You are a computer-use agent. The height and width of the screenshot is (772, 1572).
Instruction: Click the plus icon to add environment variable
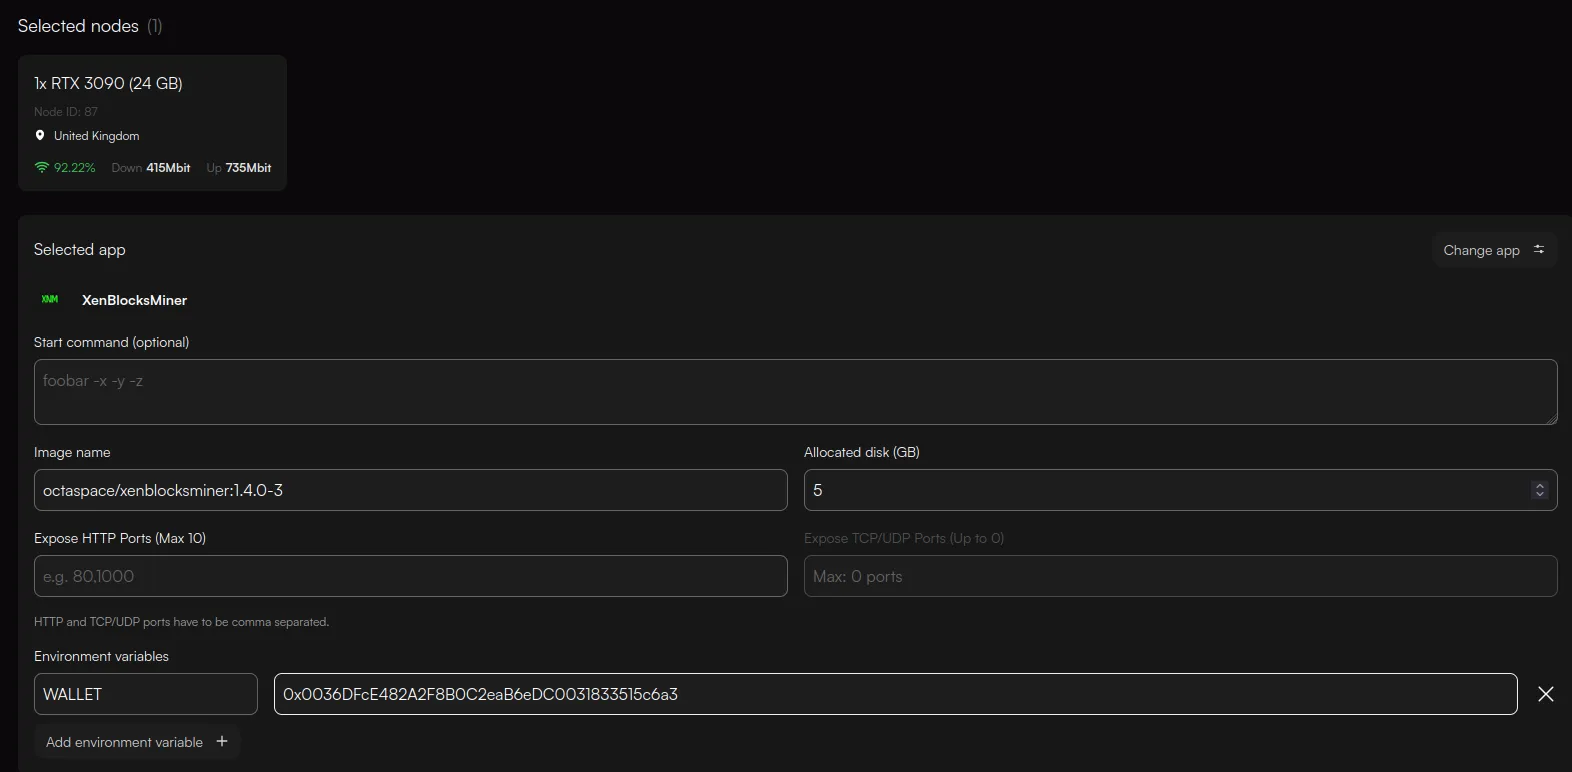click(x=222, y=741)
